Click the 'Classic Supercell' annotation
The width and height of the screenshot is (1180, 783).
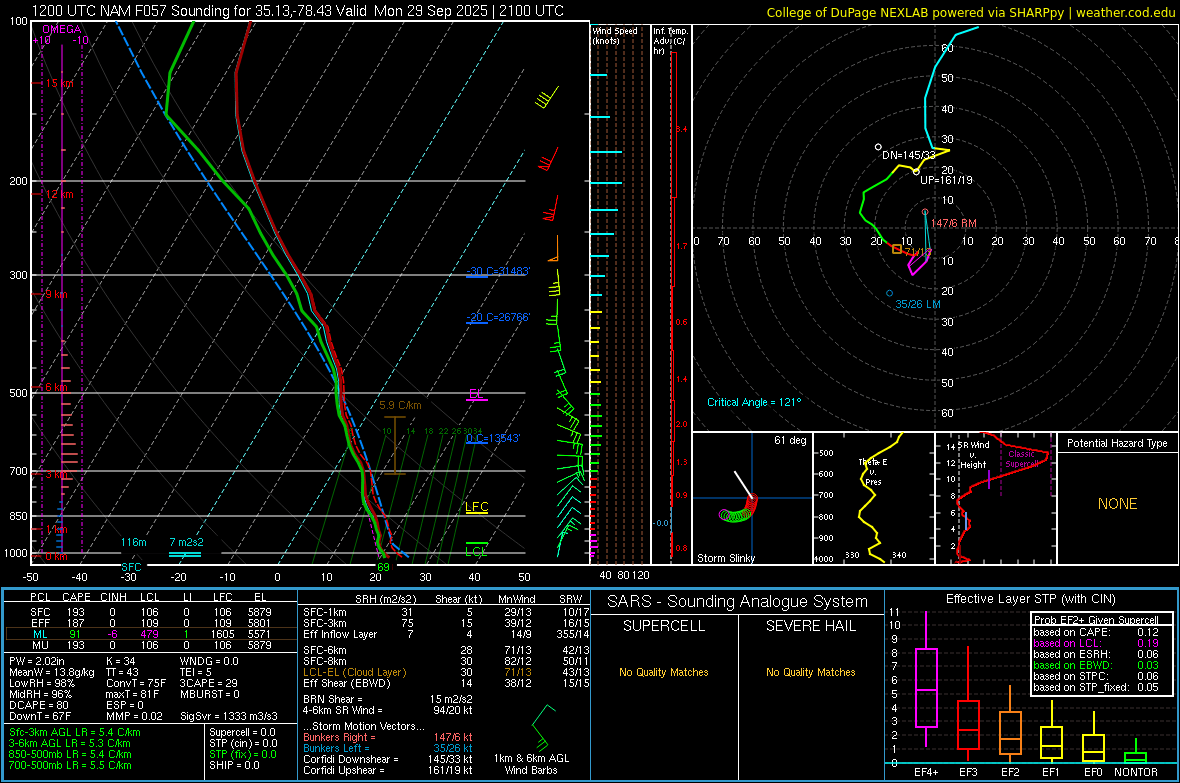click(1022, 459)
